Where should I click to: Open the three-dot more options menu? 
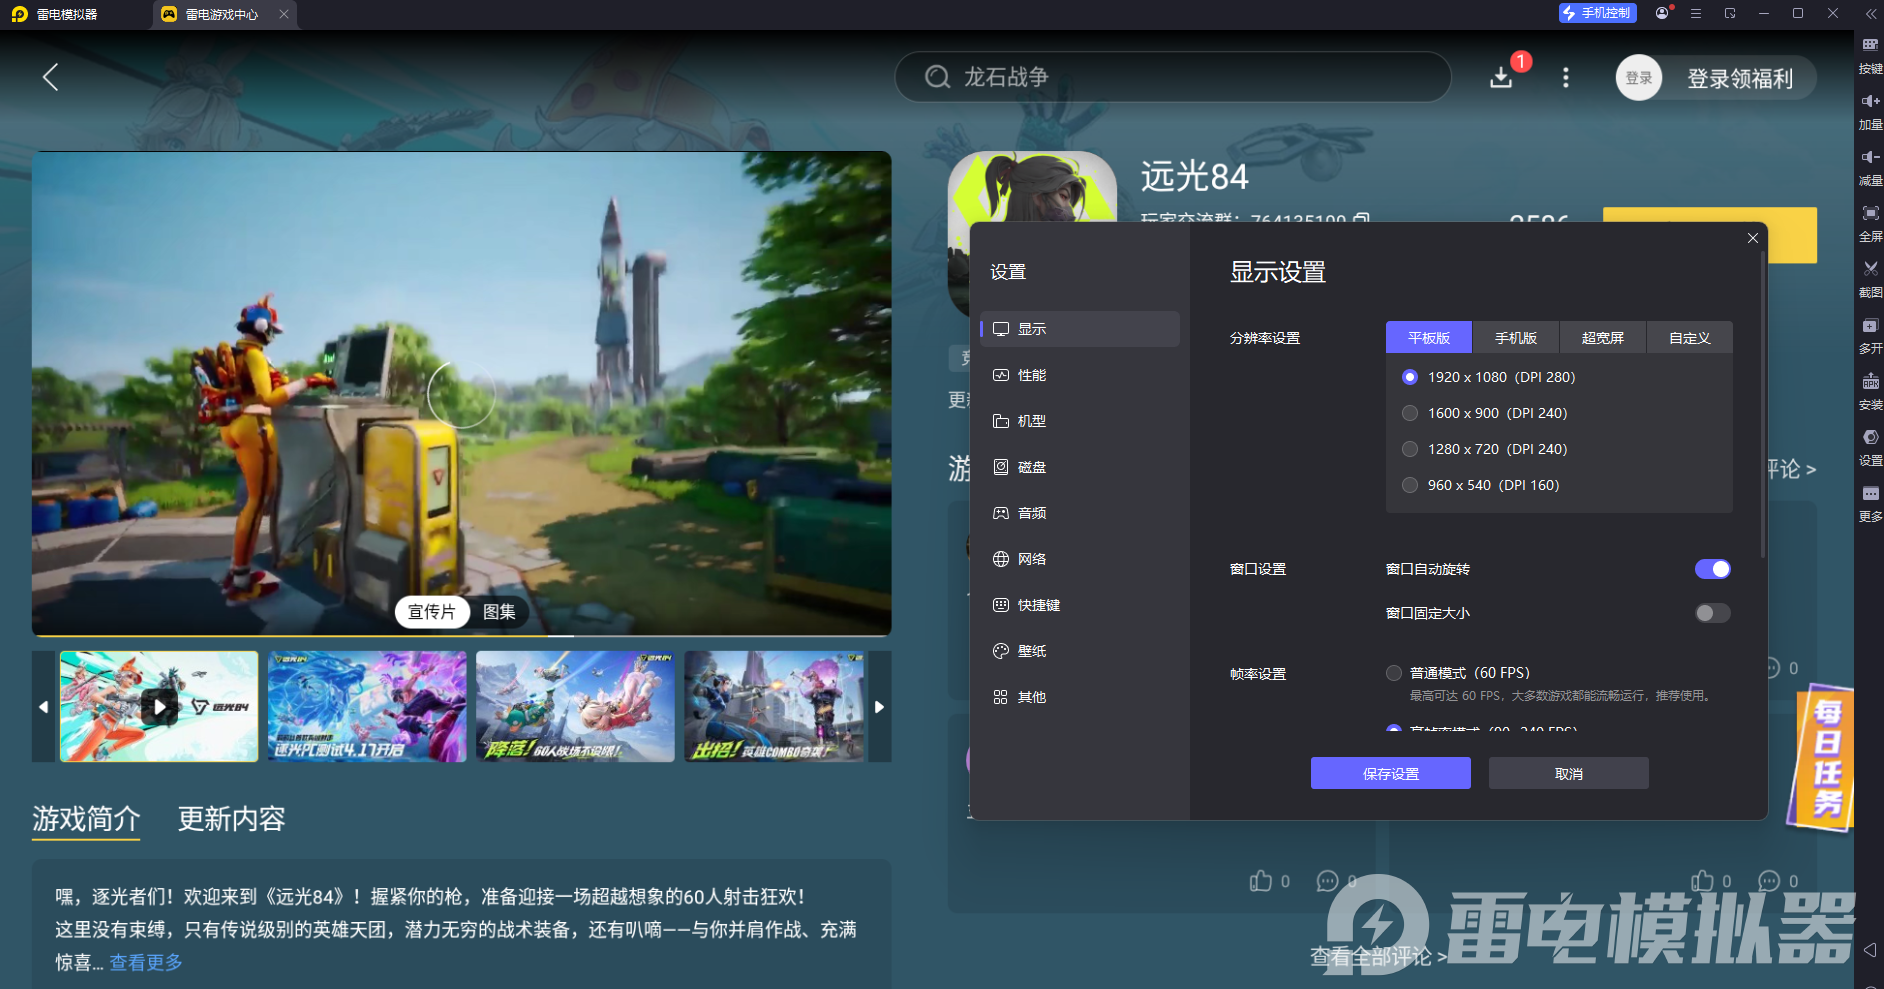[x=1566, y=77]
